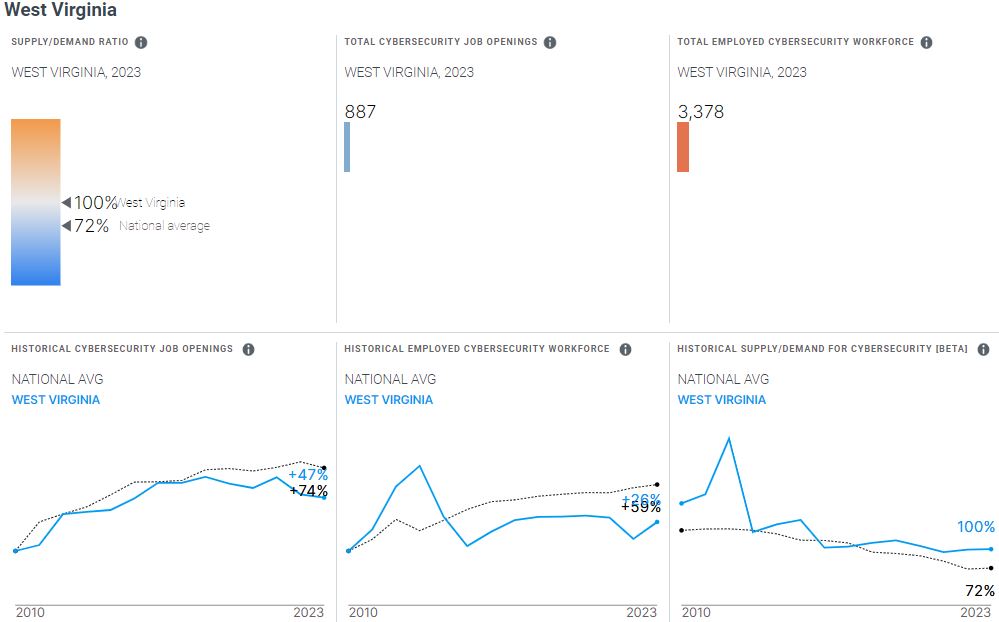The width and height of the screenshot is (999, 622).
Task: Click the West Virginia page heading
Action: 61,11
